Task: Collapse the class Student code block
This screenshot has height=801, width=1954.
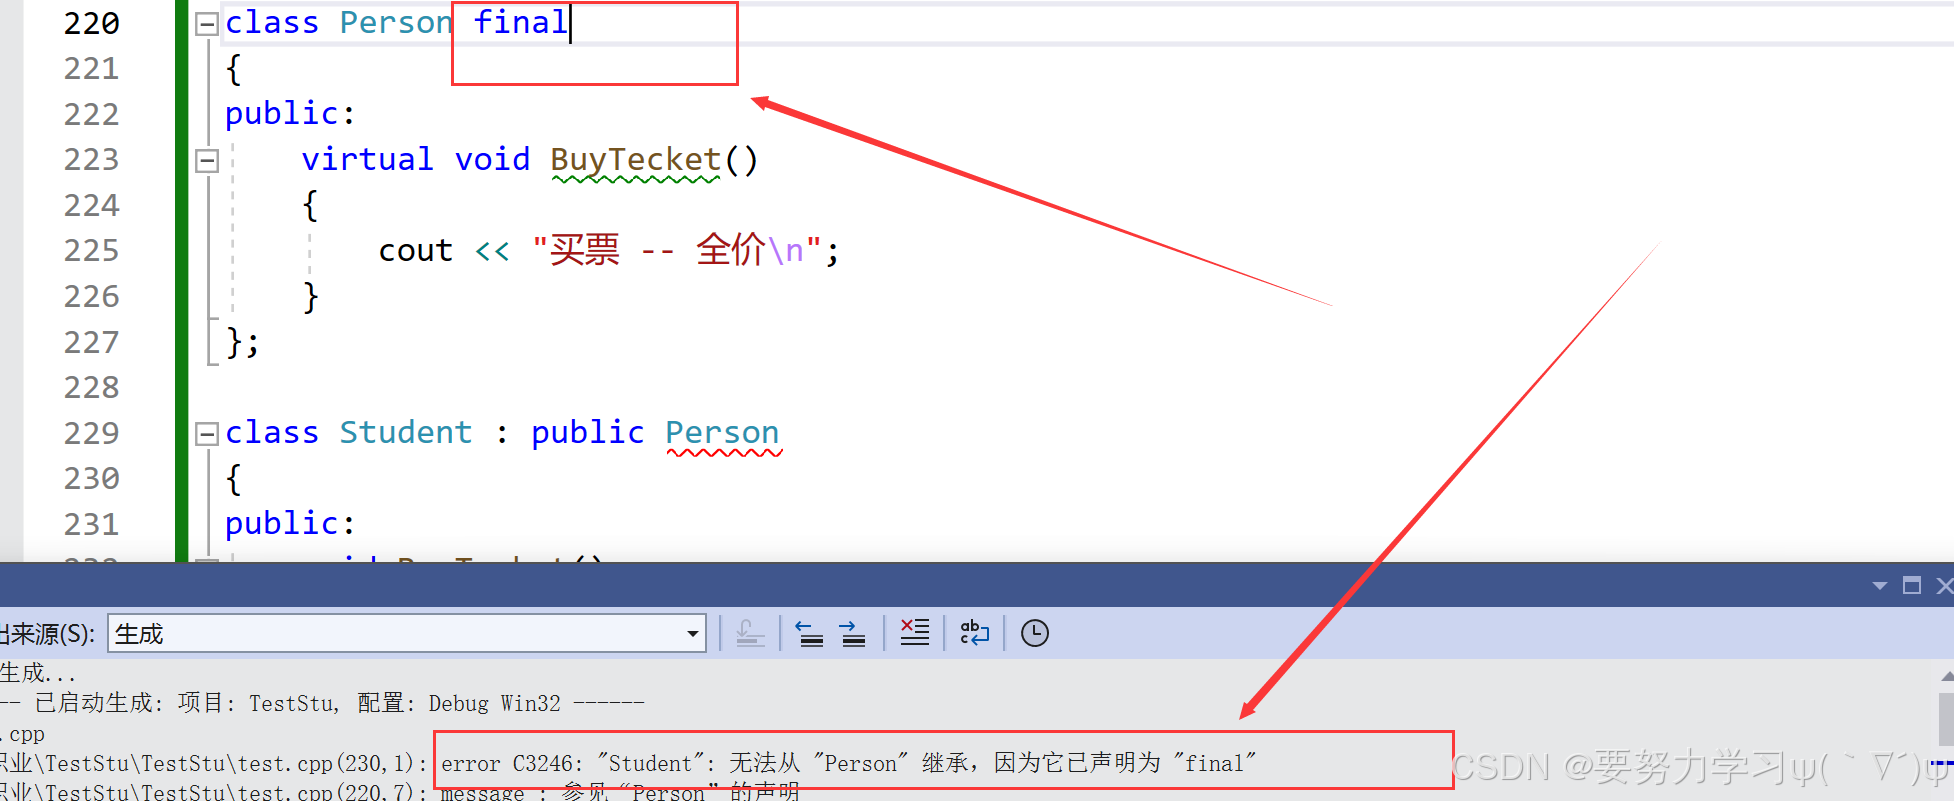Action: 207,434
